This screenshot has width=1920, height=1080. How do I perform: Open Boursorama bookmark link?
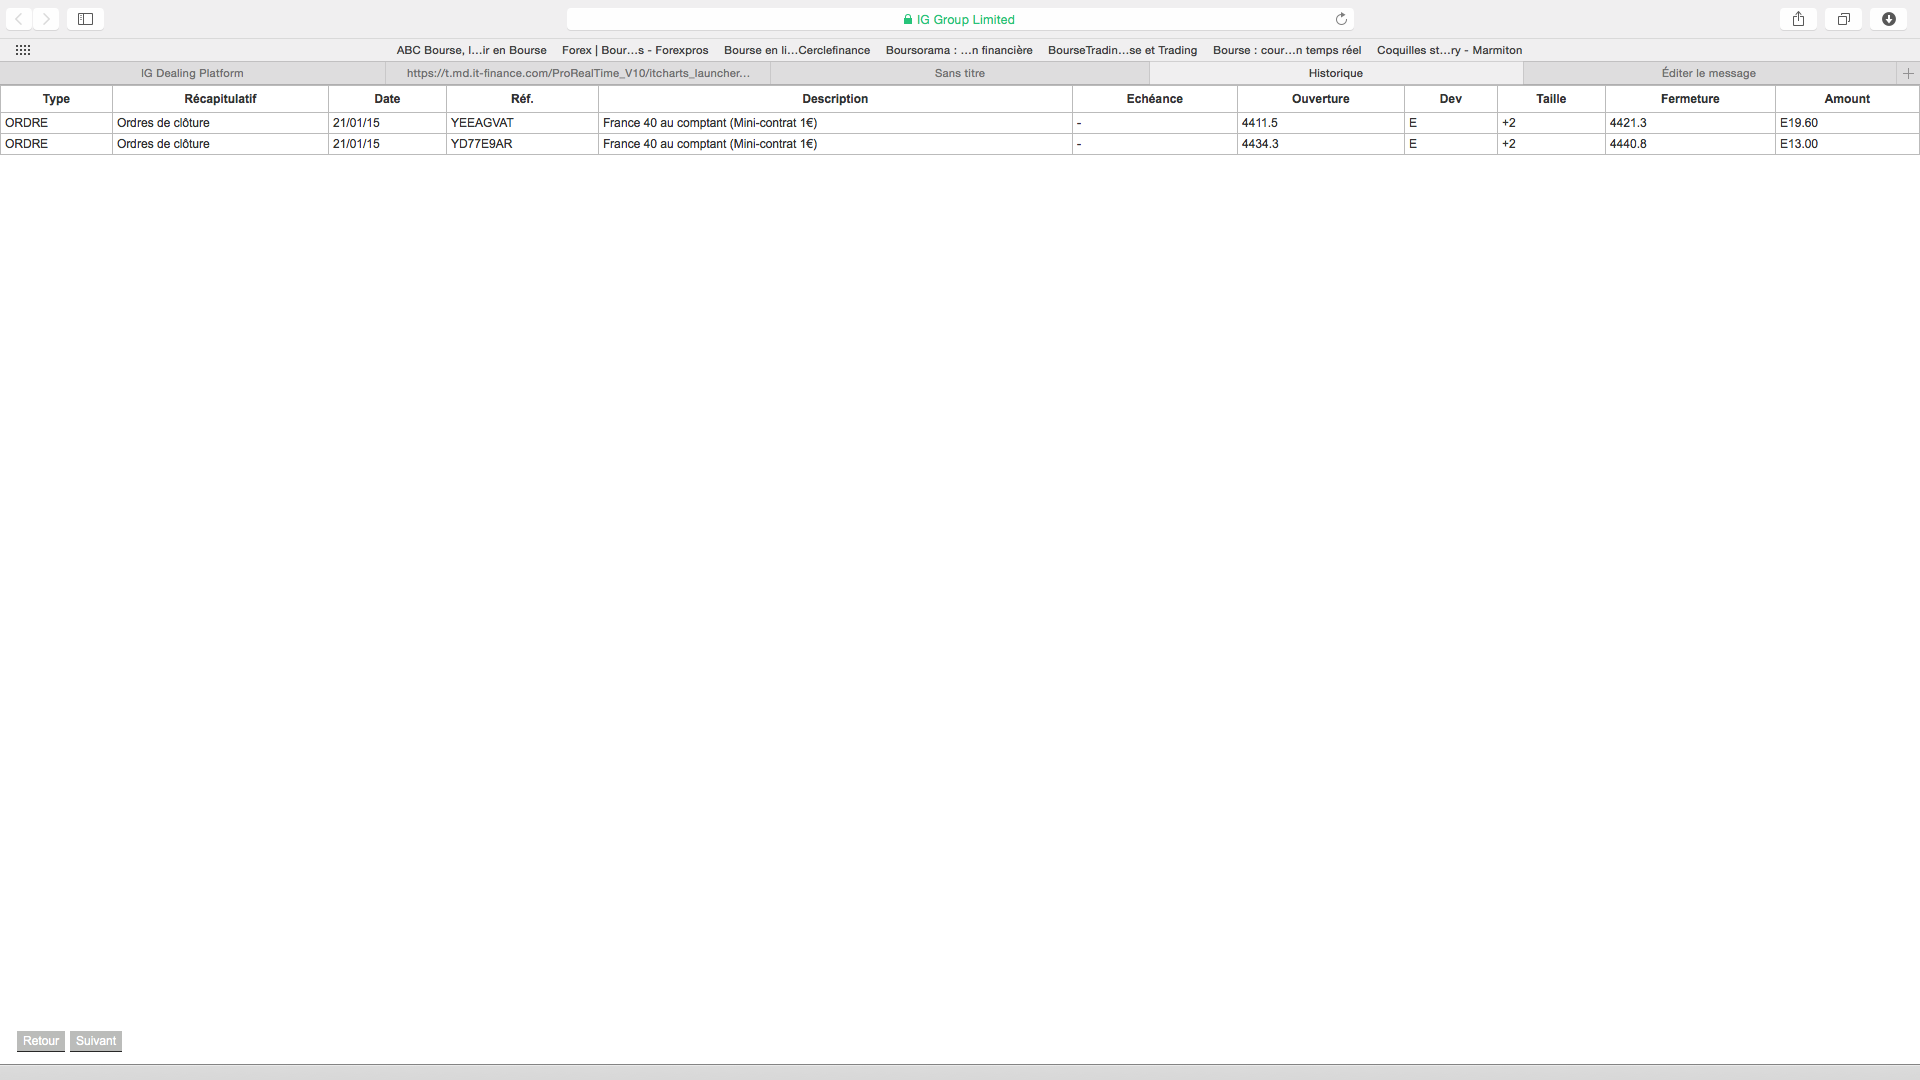(x=958, y=50)
